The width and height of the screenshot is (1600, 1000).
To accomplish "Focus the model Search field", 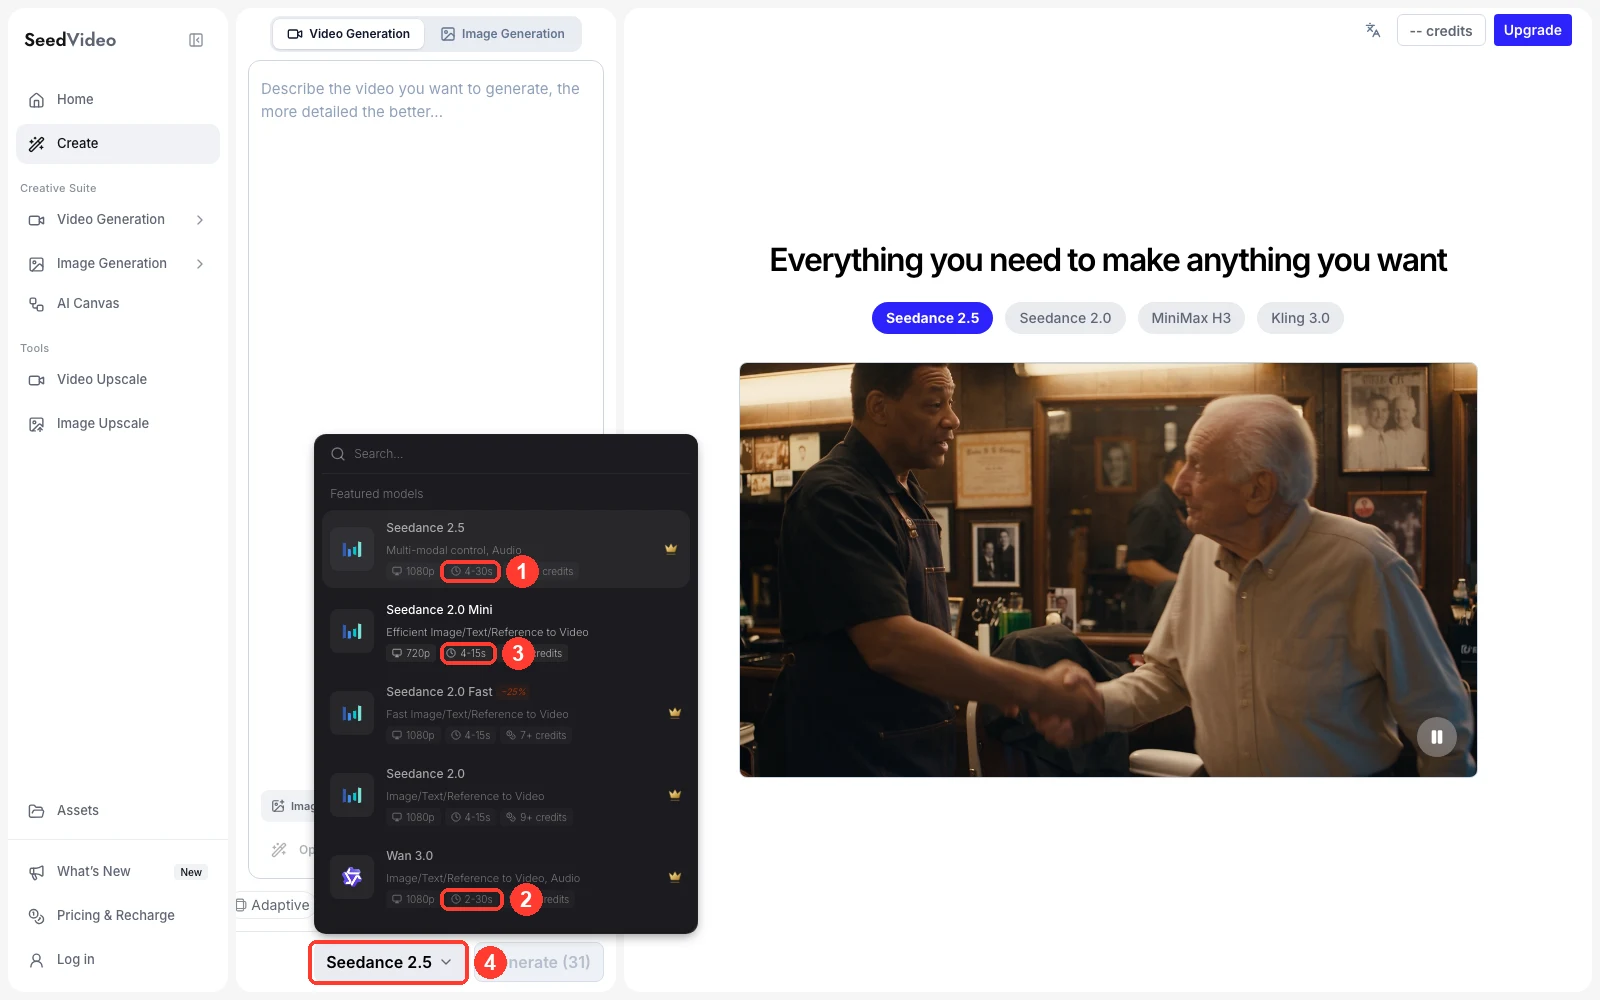I will pyautogui.click(x=506, y=454).
